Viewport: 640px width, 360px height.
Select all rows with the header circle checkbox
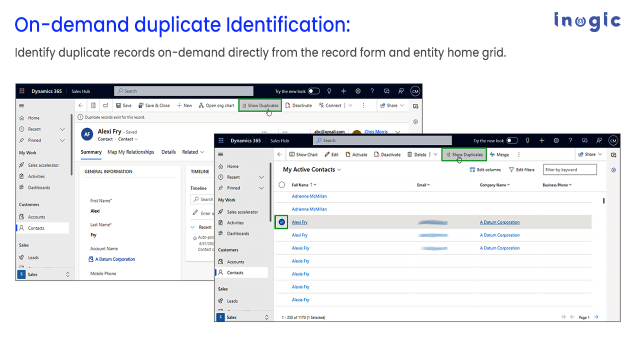(282, 185)
